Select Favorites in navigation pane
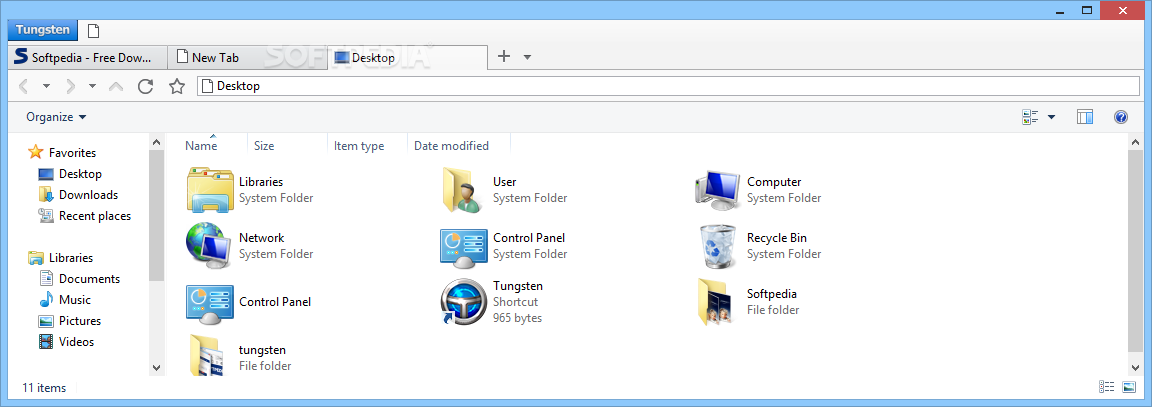Image resolution: width=1152 pixels, height=407 pixels. (62, 153)
